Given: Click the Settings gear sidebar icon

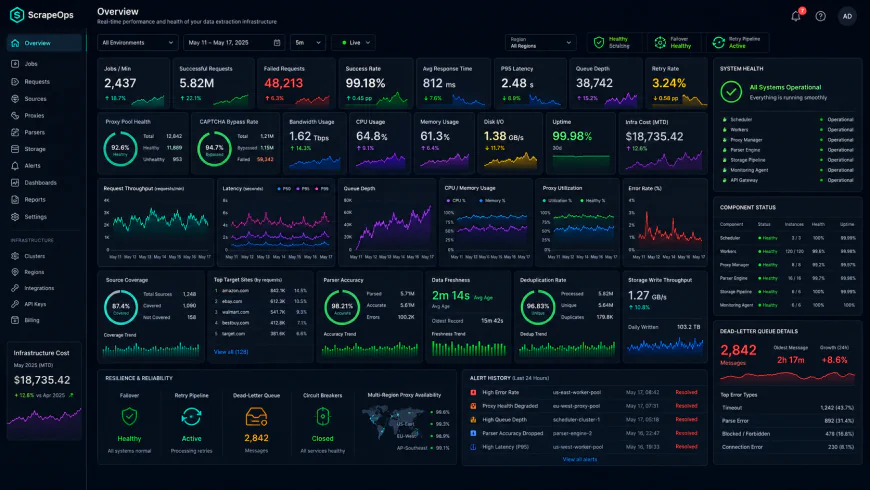Looking at the screenshot, I should pyautogui.click(x=15, y=216).
